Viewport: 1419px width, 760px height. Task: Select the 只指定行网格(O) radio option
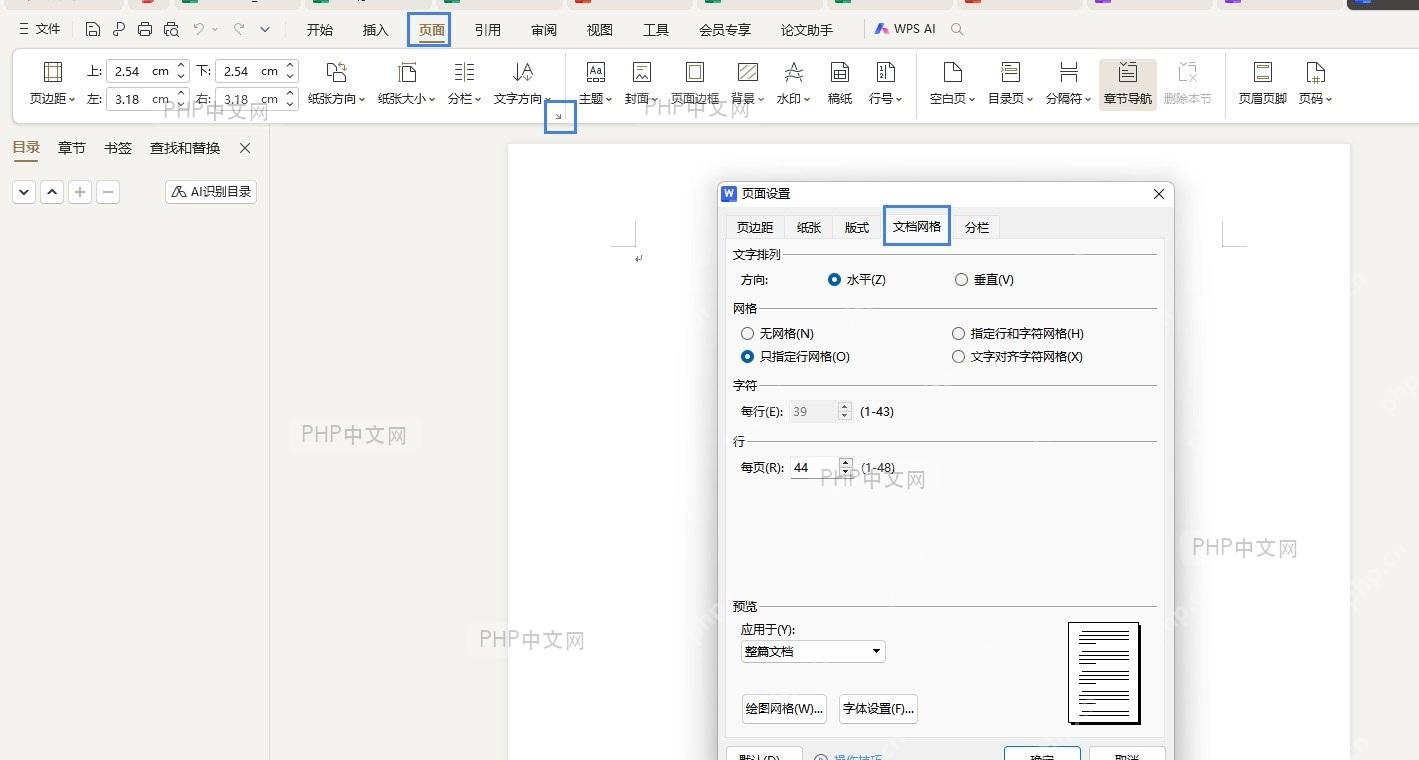[x=747, y=357]
